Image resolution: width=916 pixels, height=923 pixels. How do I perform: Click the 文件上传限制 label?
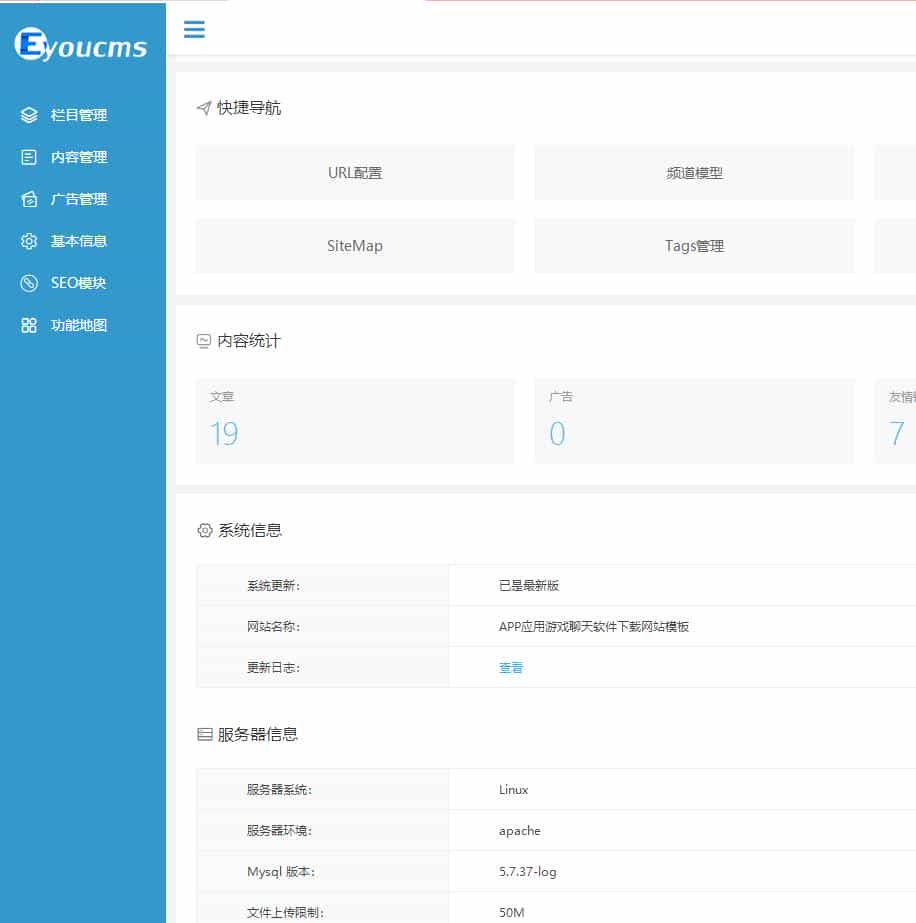285,912
